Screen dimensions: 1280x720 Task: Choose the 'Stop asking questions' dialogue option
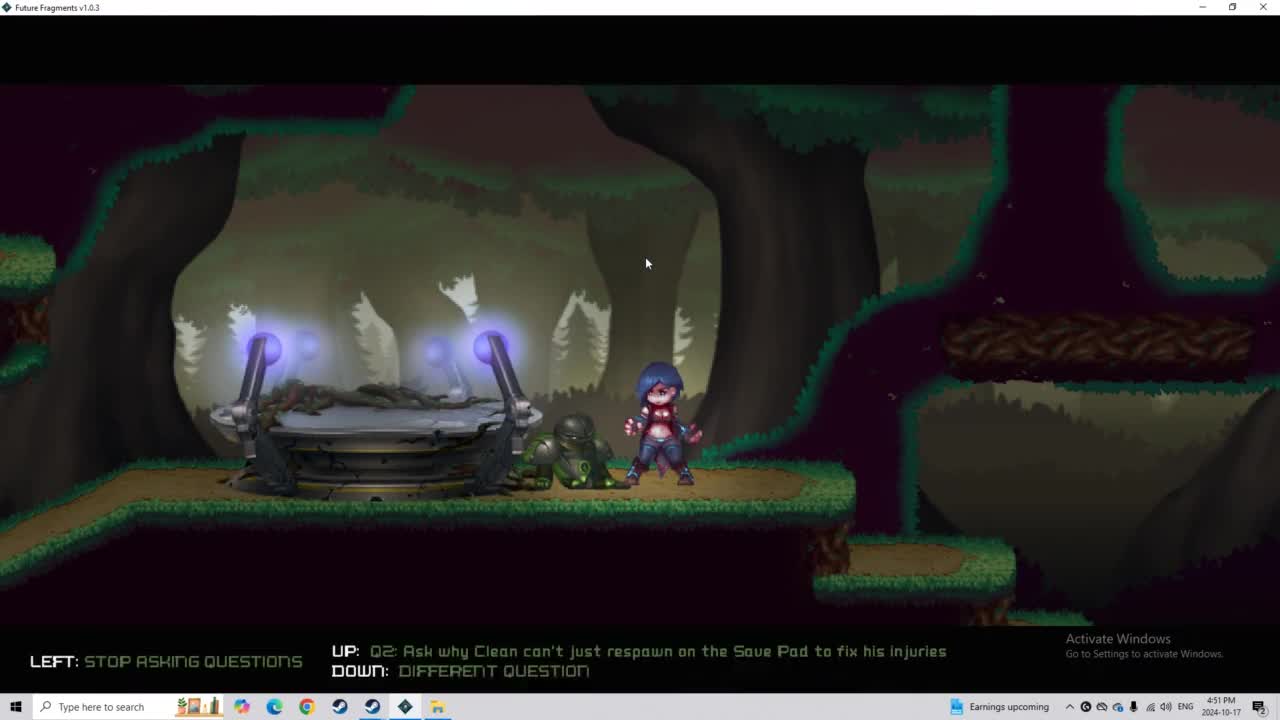click(x=166, y=662)
